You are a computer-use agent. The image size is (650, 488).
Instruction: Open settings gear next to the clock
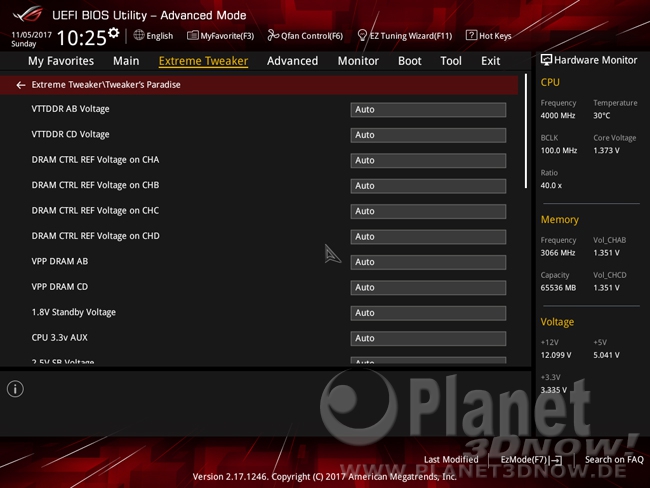click(x=114, y=33)
